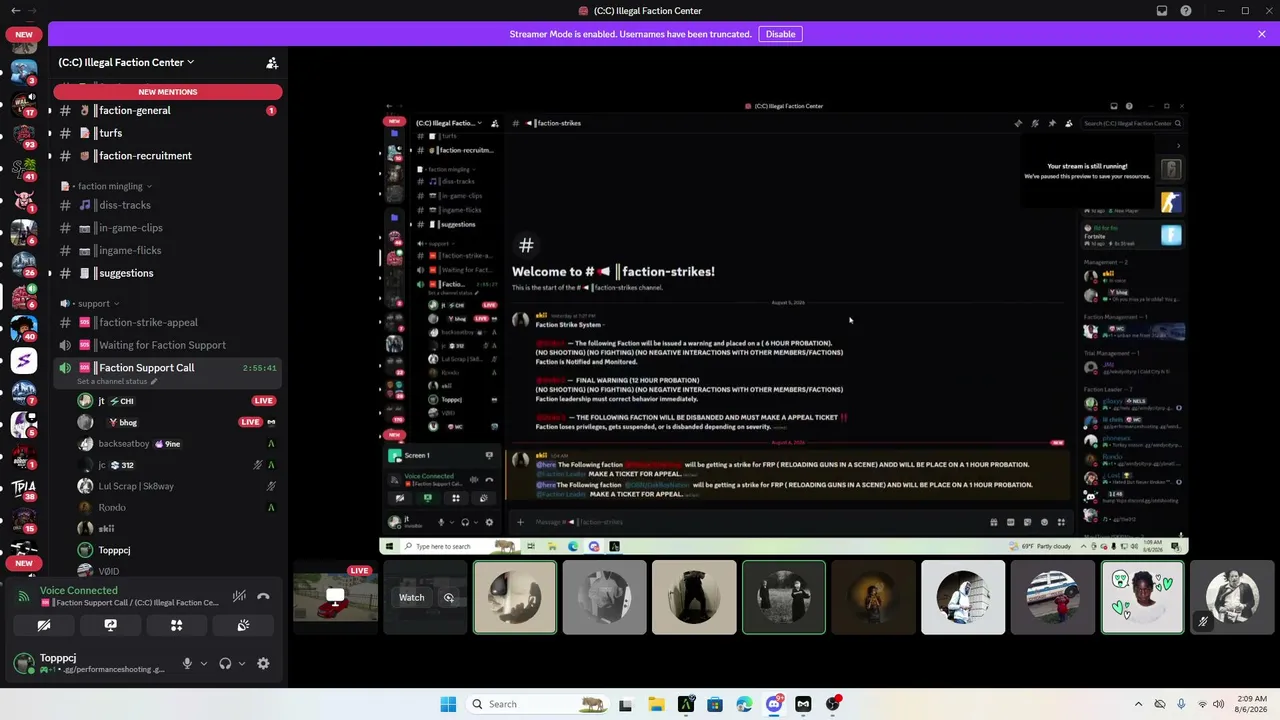
Task: Mute the microphone in user panel
Action: 187,663
